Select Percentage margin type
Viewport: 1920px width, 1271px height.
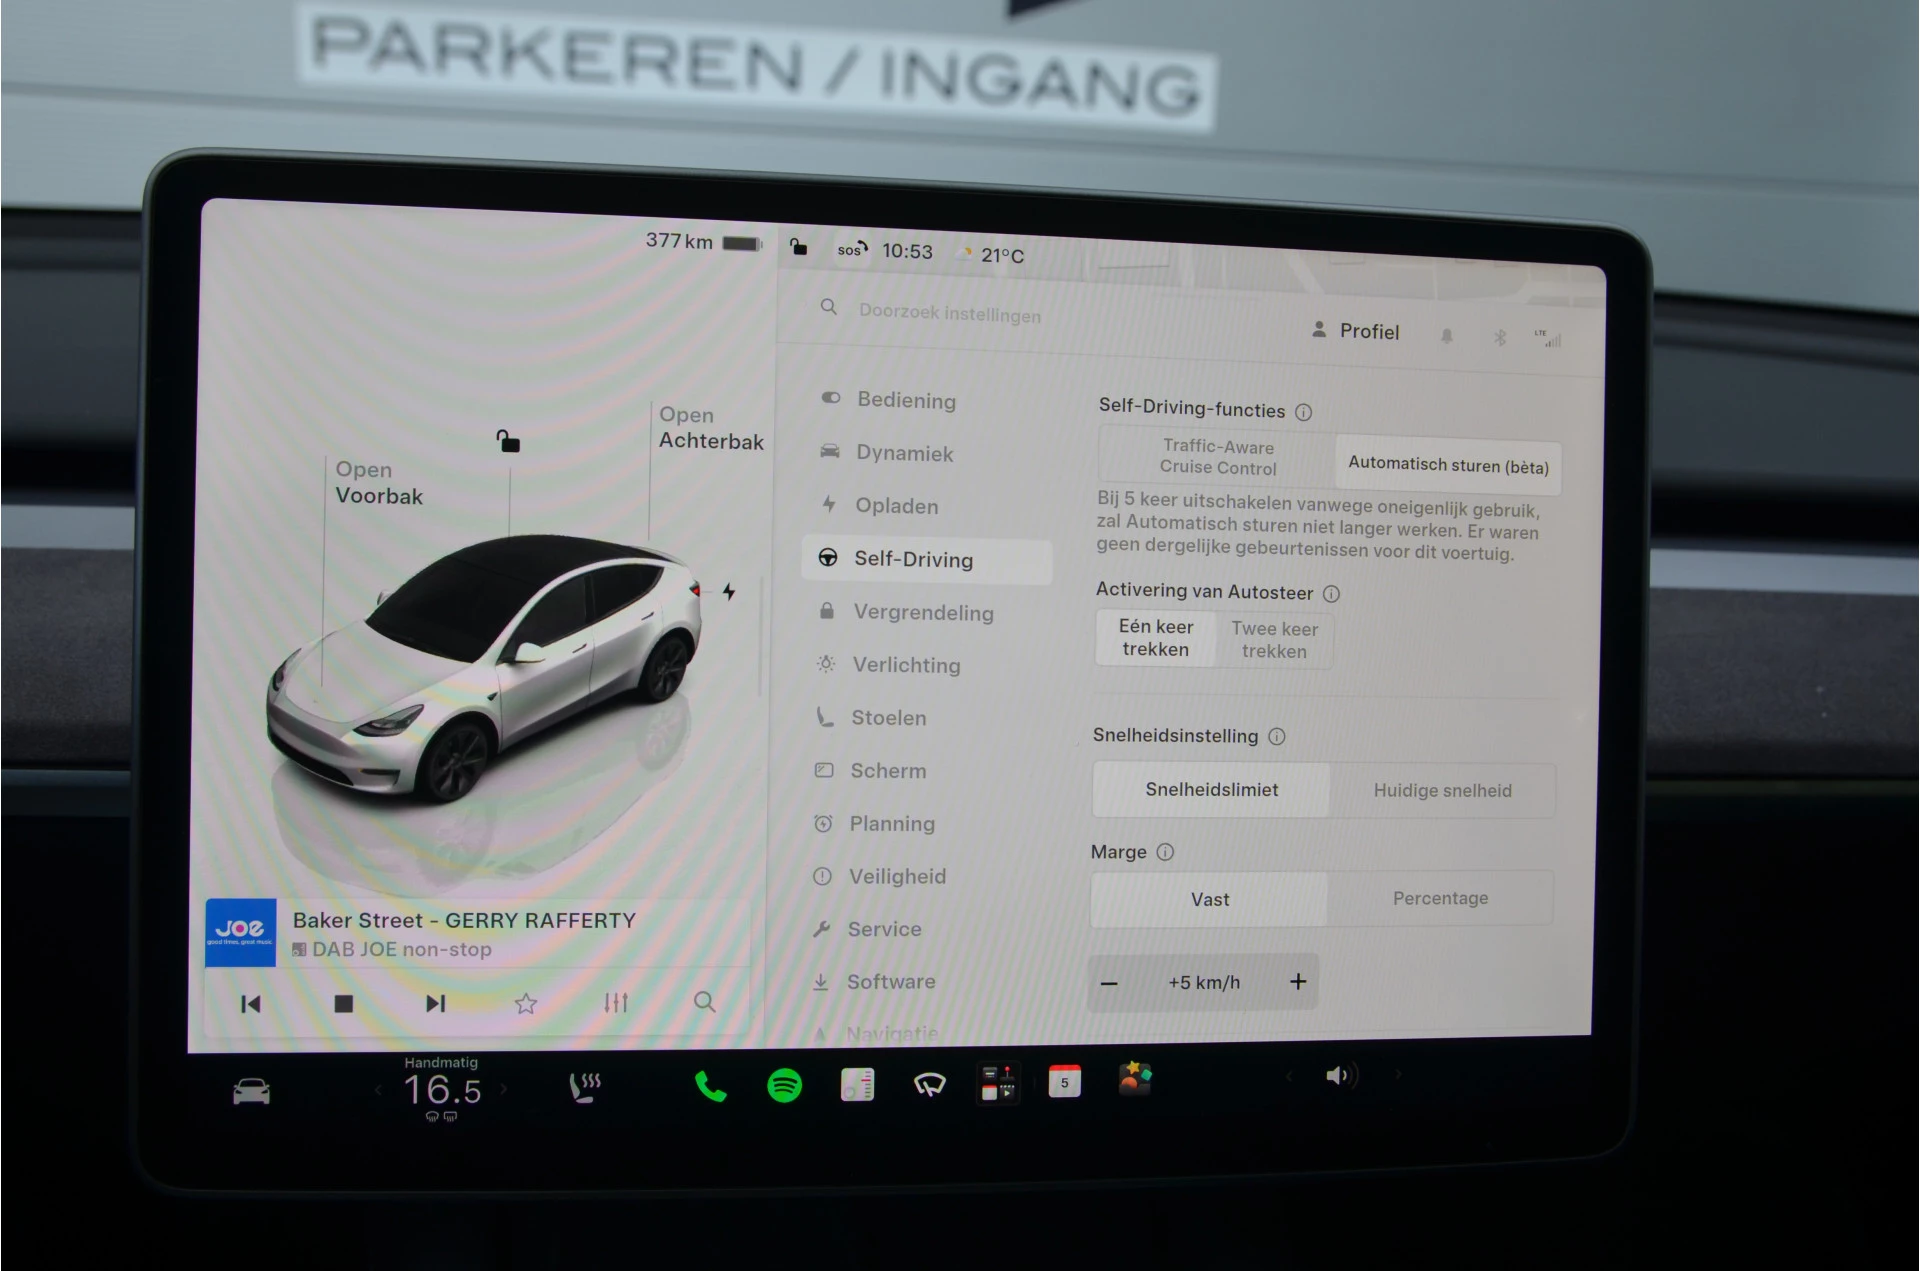tap(1440, 898)
